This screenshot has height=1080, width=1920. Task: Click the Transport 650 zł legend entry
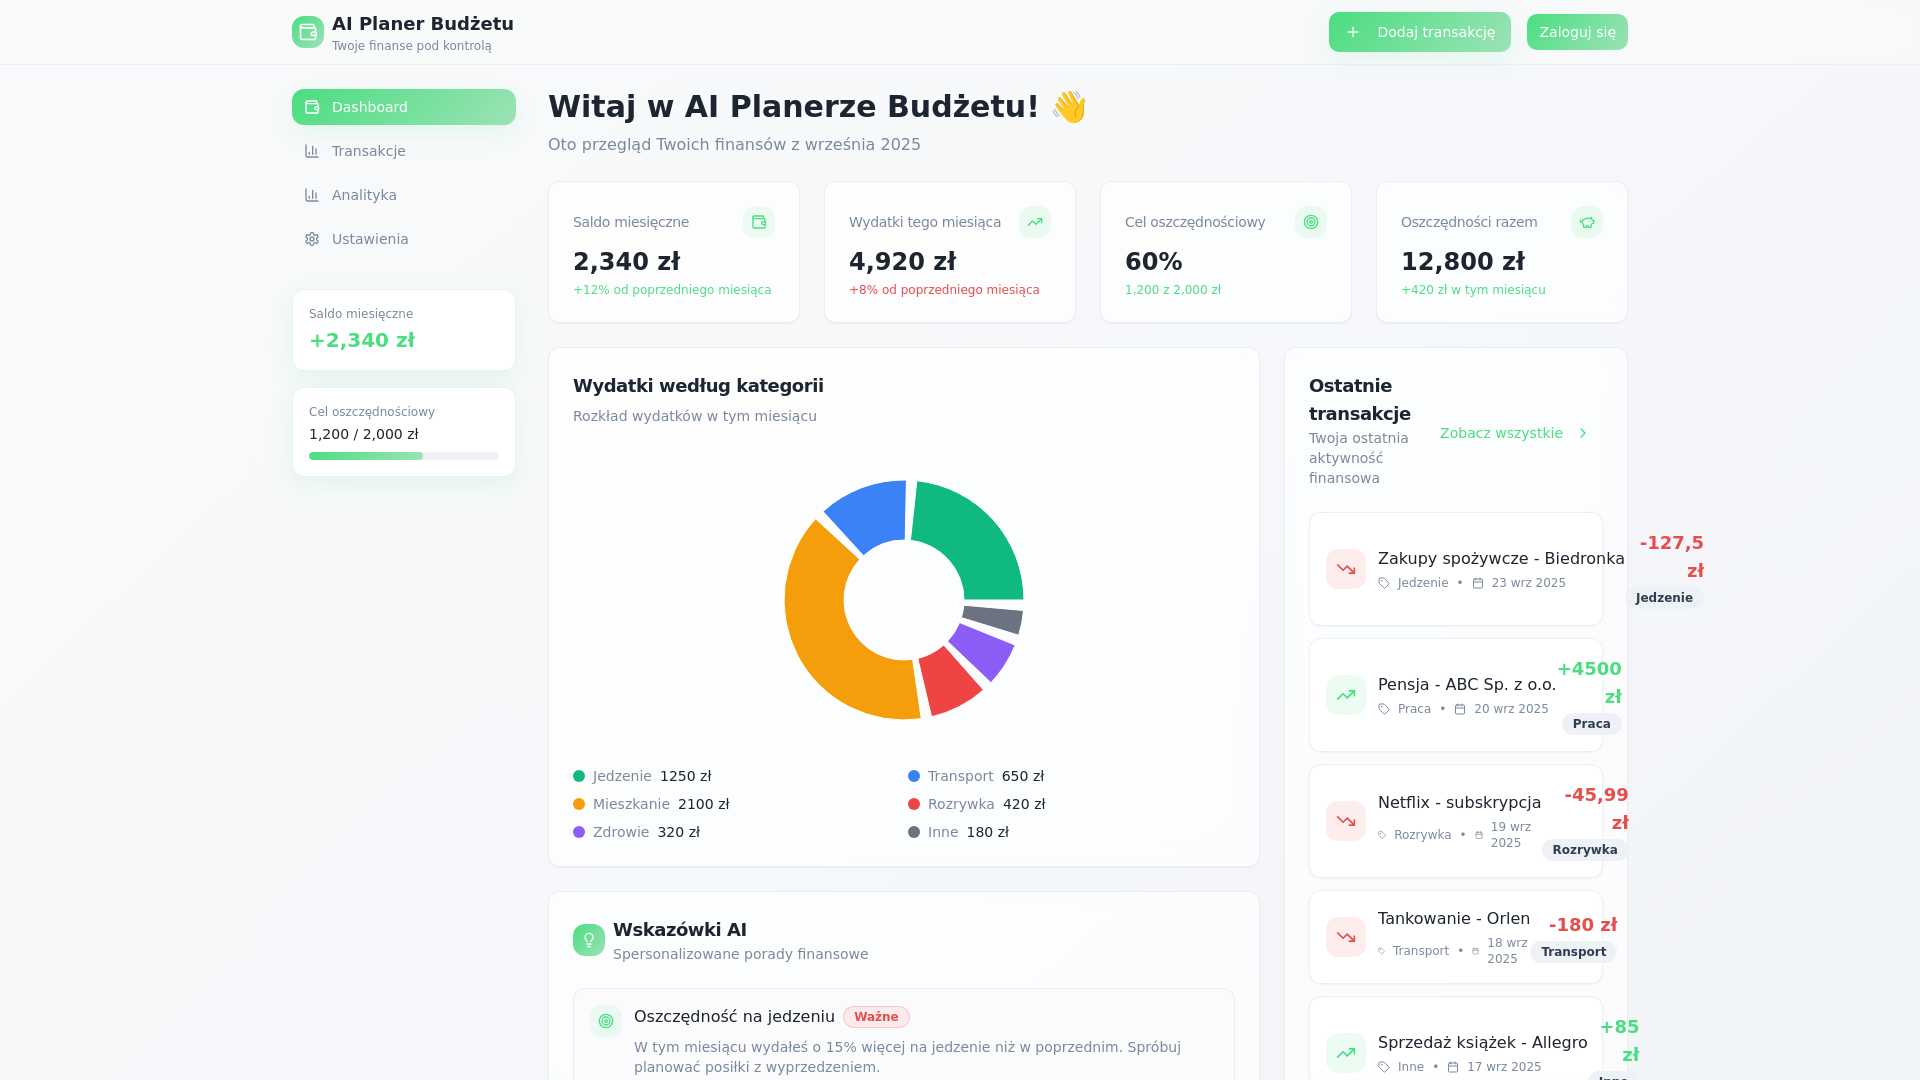(x=976, y=776)
